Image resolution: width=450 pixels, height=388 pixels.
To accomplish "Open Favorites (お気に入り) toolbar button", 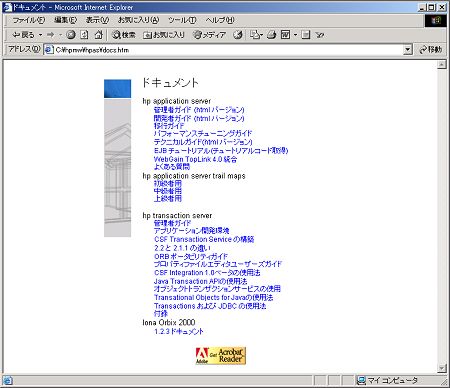I will 164,35.
